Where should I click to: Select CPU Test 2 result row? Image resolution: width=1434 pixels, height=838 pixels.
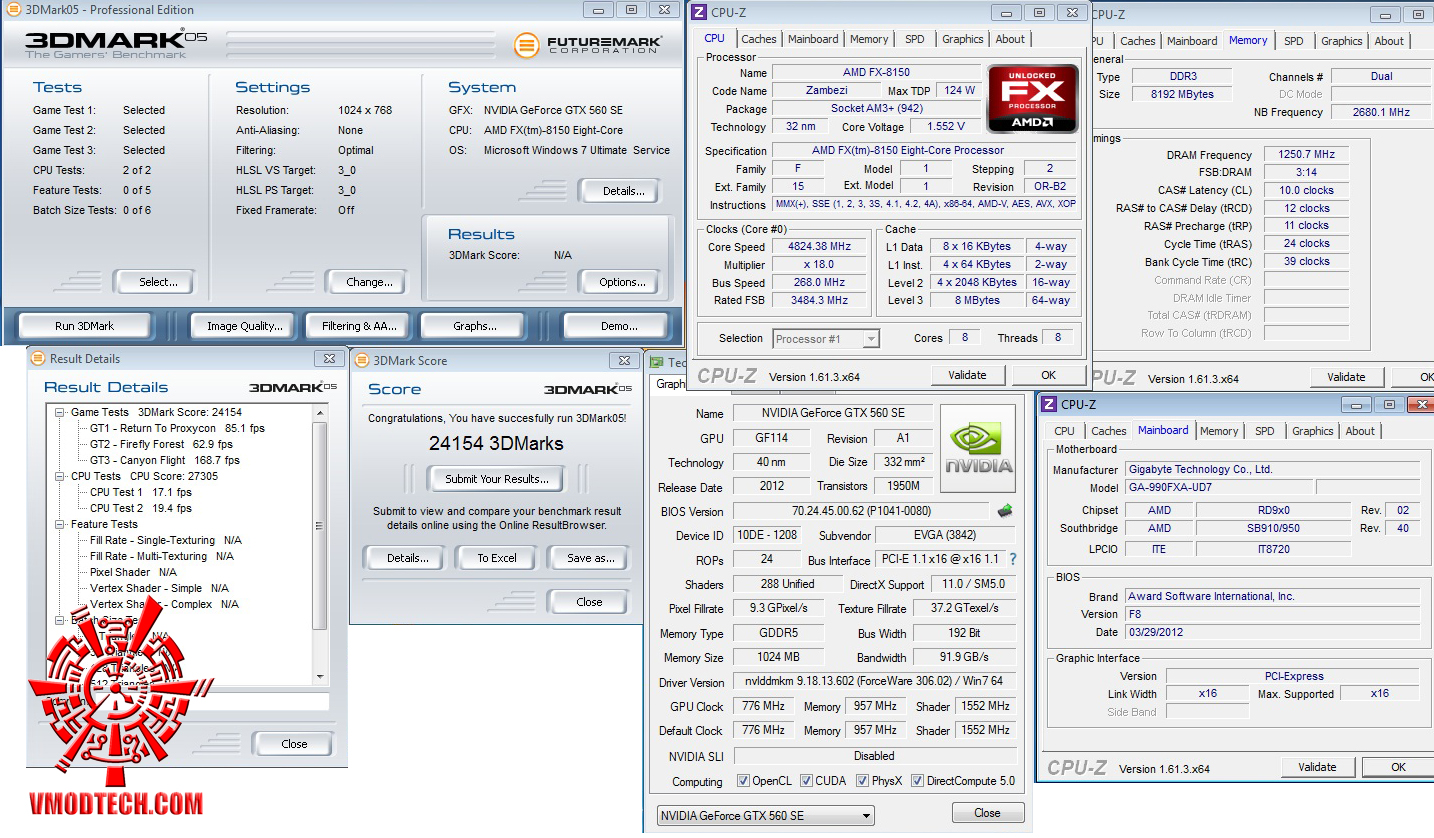[x=141, y=508]
